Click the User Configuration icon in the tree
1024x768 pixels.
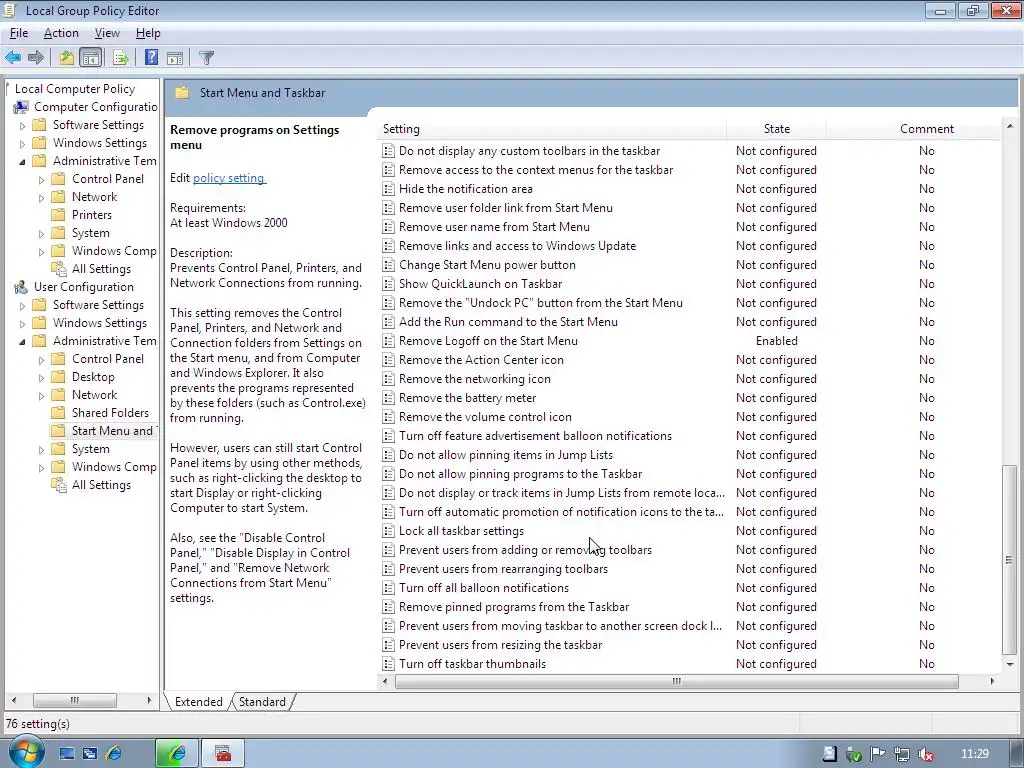(x=21, y=287)
